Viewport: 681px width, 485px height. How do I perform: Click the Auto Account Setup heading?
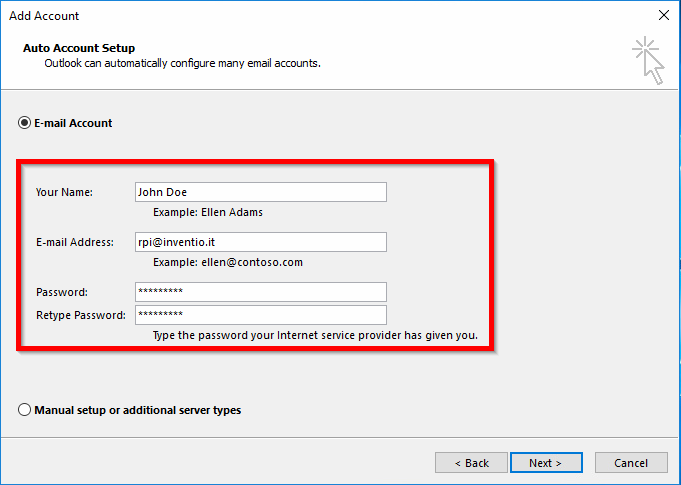tap(78, 48)
